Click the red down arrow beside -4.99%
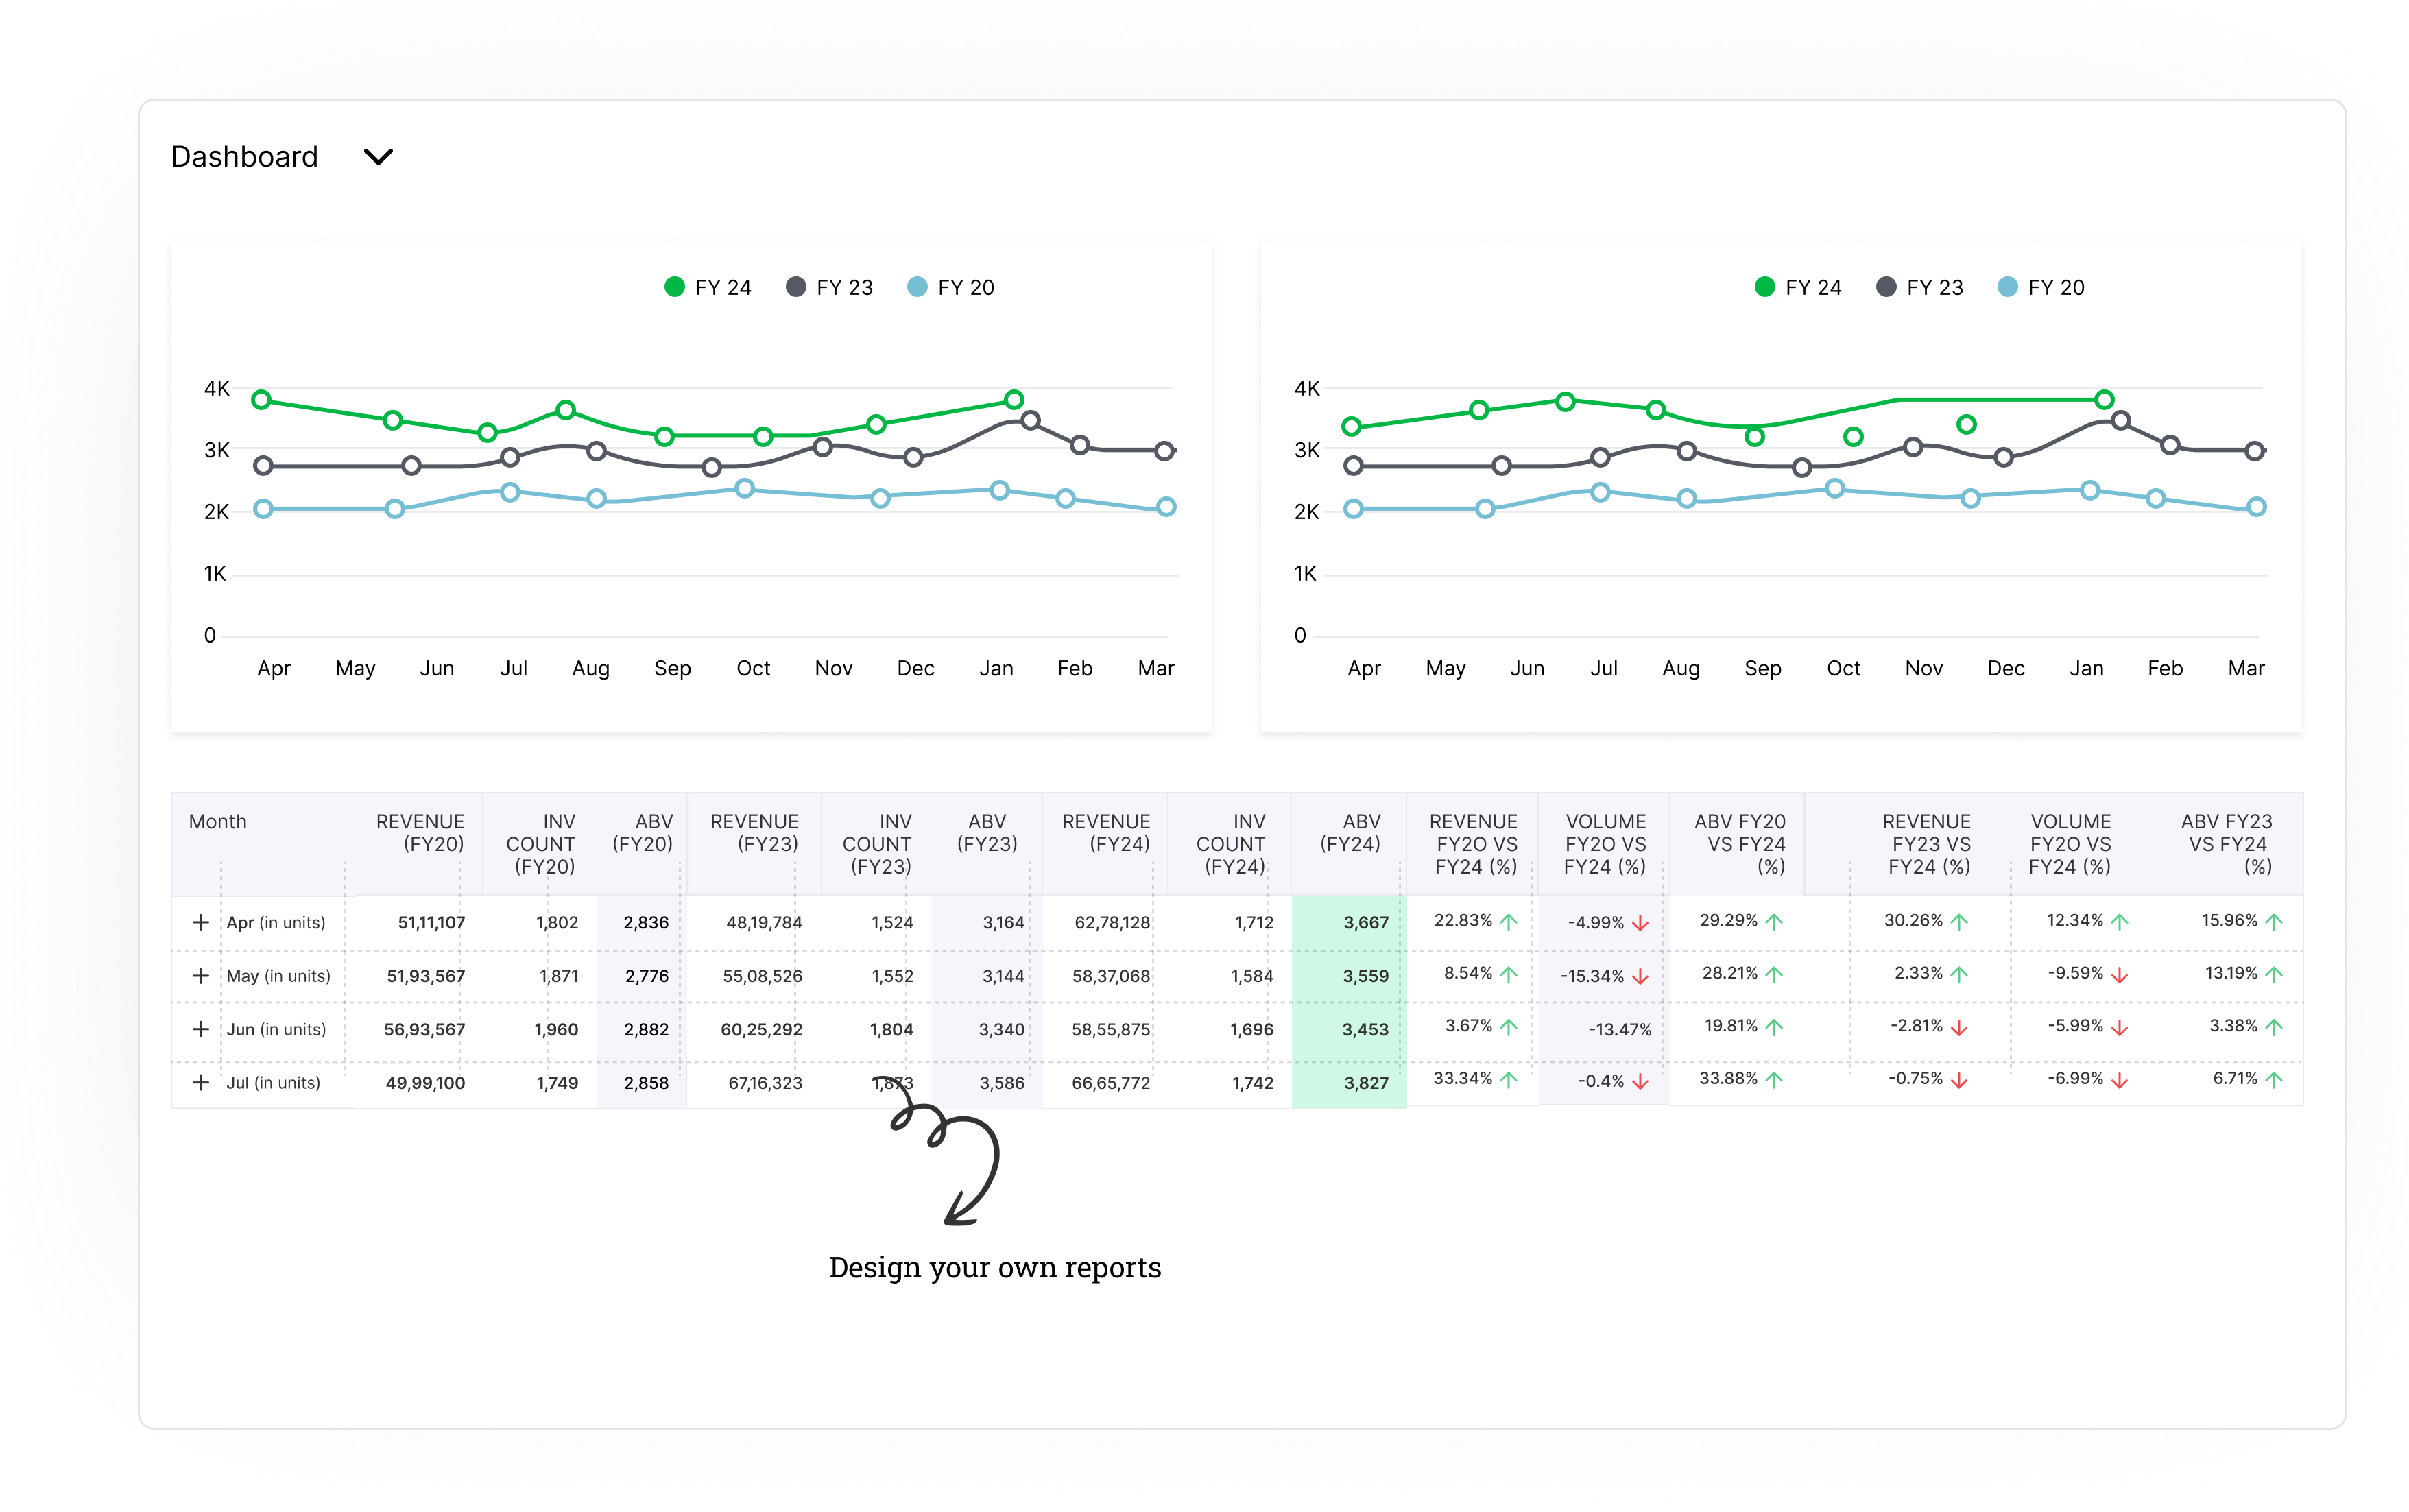 [1640, 923]
